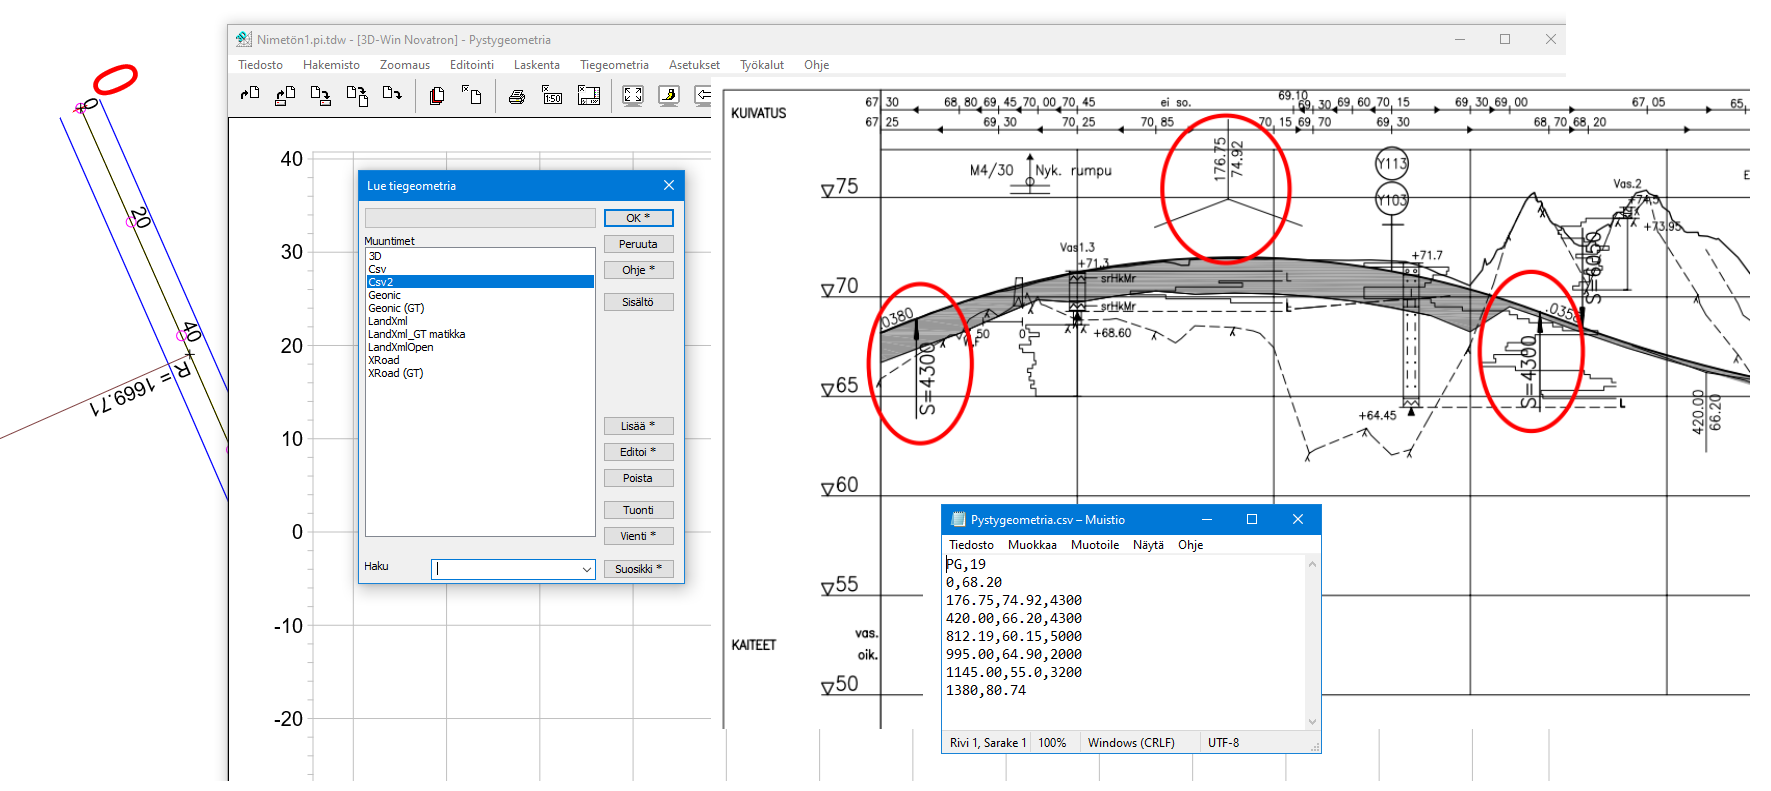The height and width of the screenshot is (791, 1771).
Task: Click the yellow pencil monitor redraw icon
Action: (x=668, y=96)
